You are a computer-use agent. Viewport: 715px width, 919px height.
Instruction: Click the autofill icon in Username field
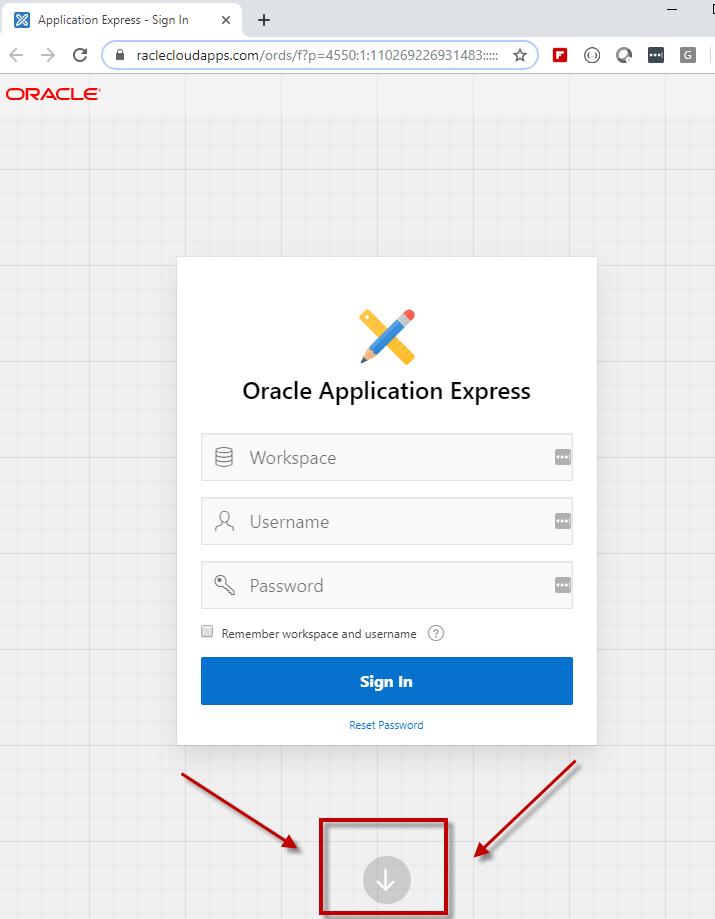[563, 521]
